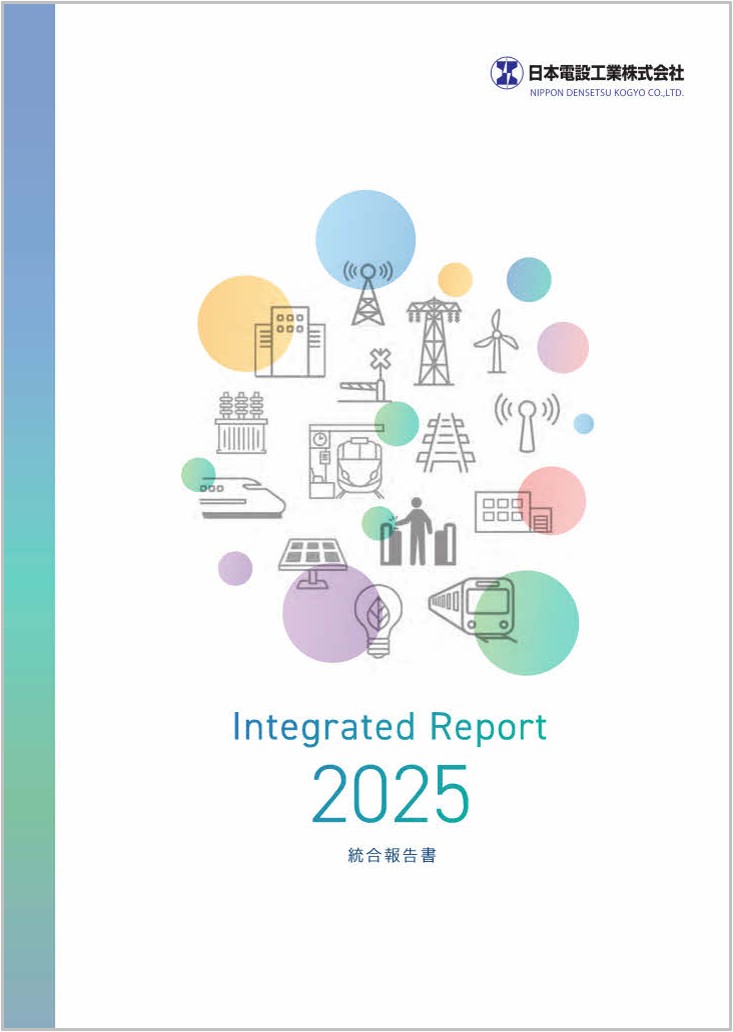Select the power transmission pylon icon
Image resolution: width=733 pixels, height=1032 pixels.
click(x=434, y=341)
